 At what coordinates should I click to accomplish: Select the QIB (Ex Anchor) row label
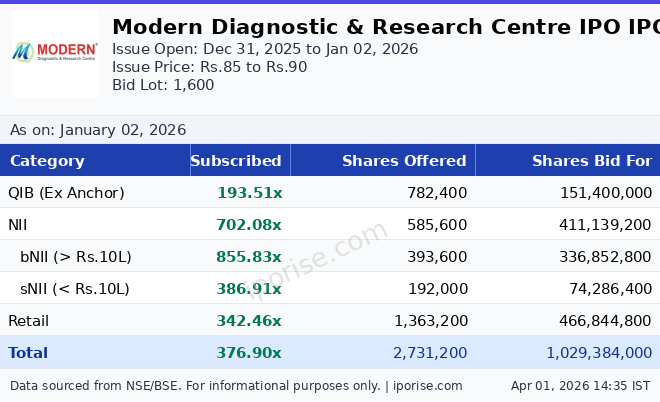(66, 193)
